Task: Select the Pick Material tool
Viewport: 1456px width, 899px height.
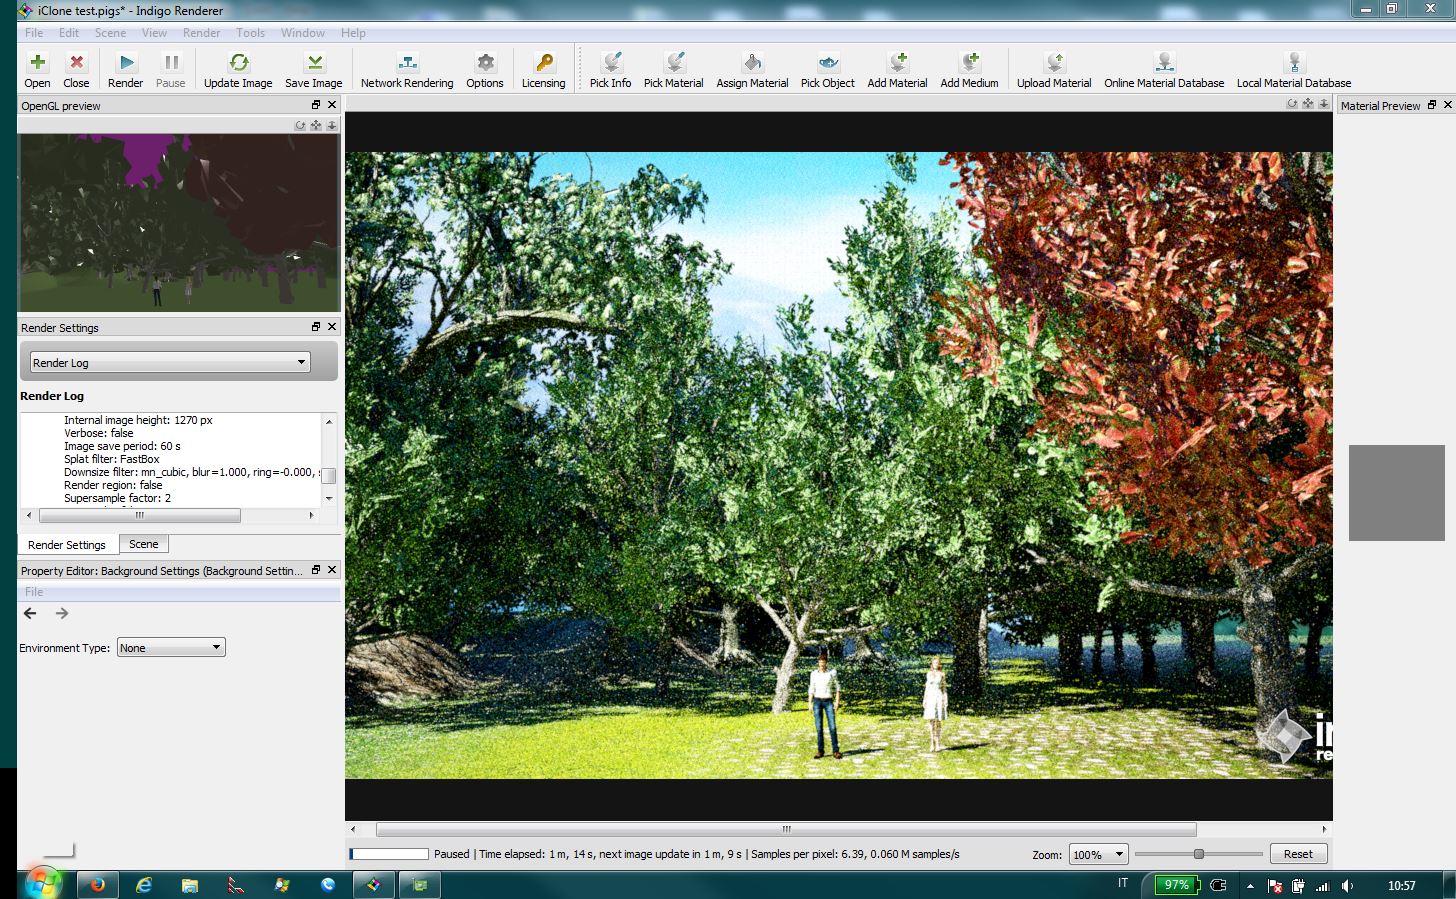Action: click(x=674, y=63)
